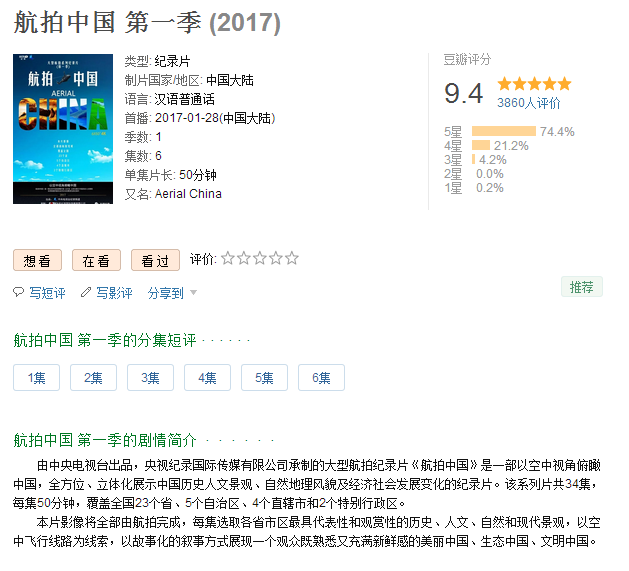The image size is (629, 571).
Task: Click the 21.2% four-star percentage
Action: (511, 146)
